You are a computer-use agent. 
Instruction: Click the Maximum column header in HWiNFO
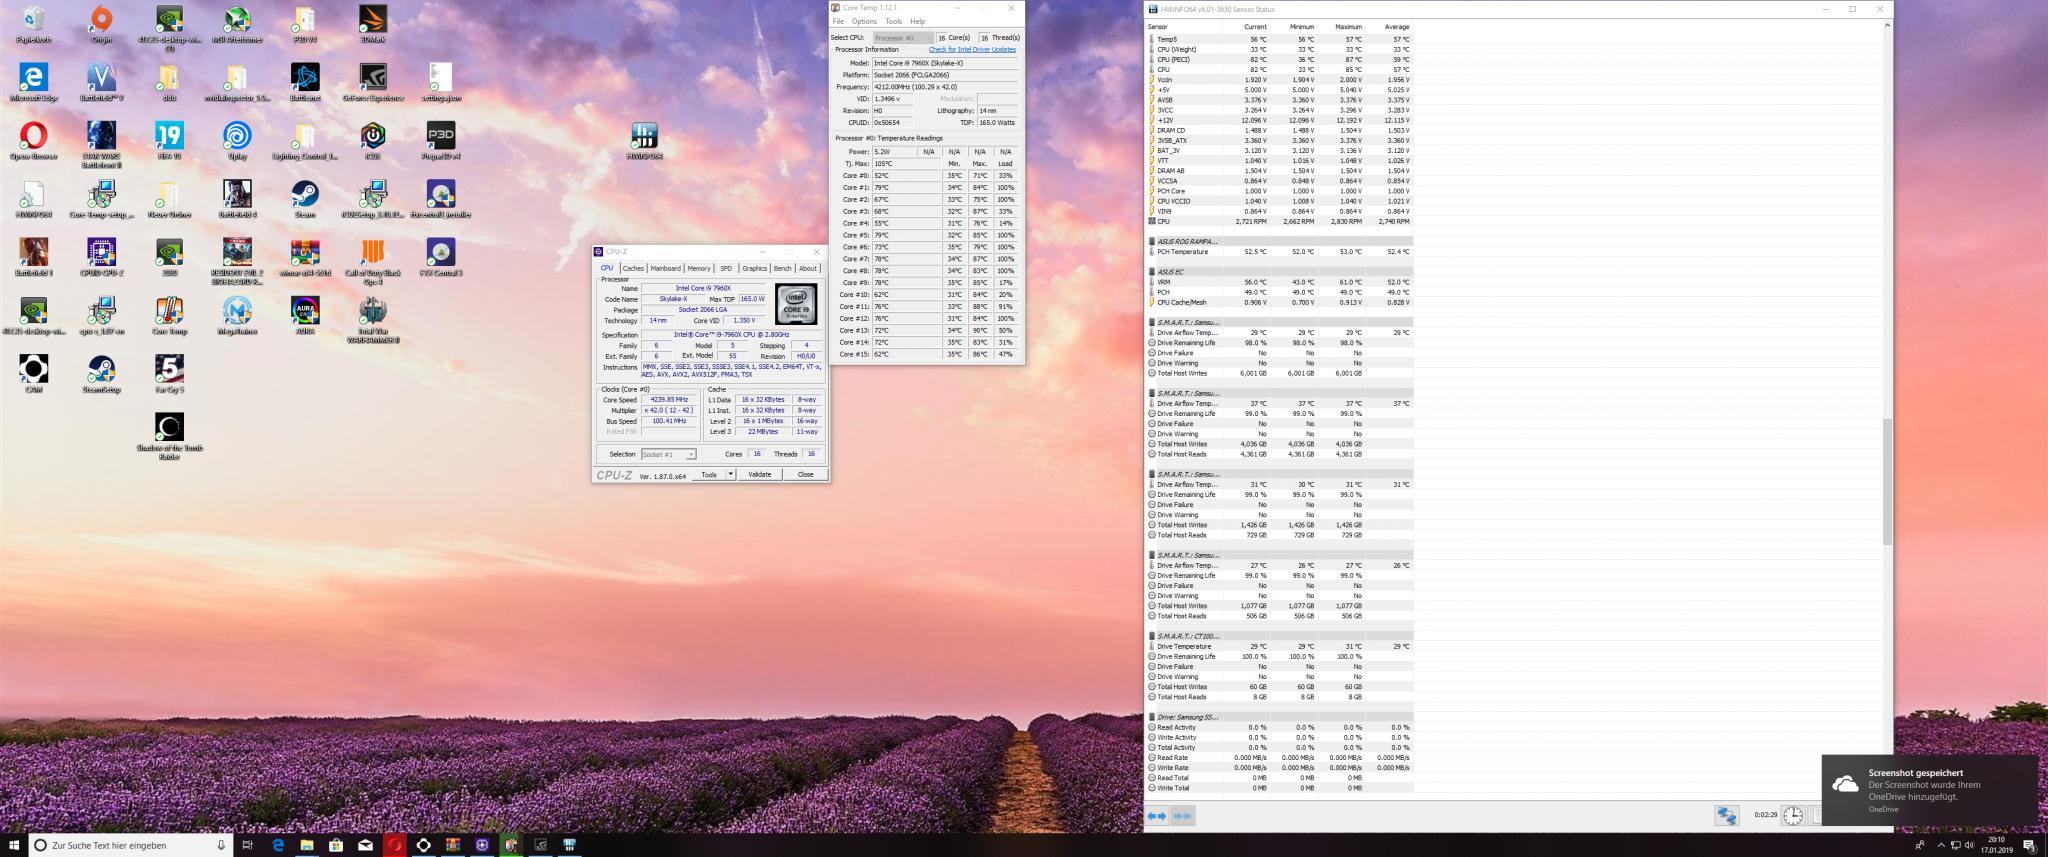coord(1342,27)
